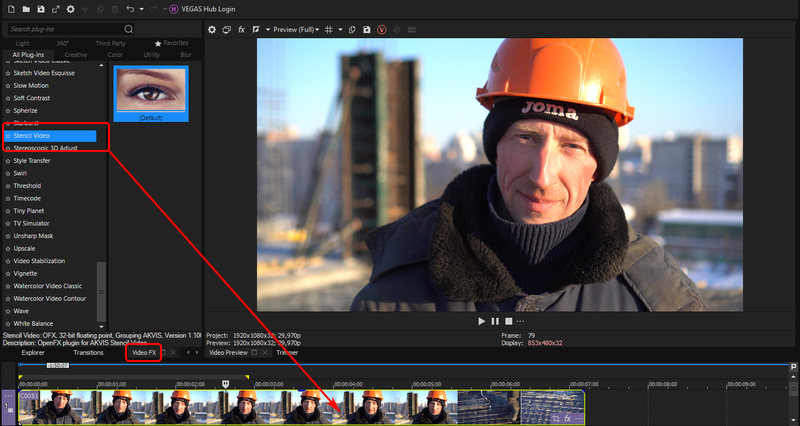Select the White Balance plug-in
Viewport: 800px width, 426px height.
33,323
